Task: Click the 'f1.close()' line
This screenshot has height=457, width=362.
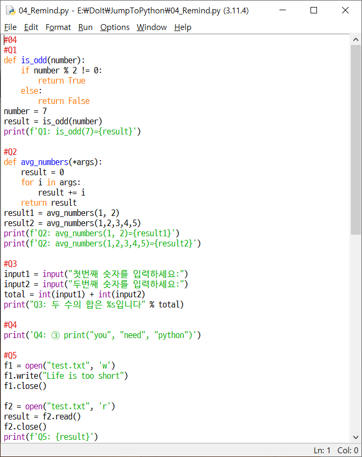Action: 25,386
